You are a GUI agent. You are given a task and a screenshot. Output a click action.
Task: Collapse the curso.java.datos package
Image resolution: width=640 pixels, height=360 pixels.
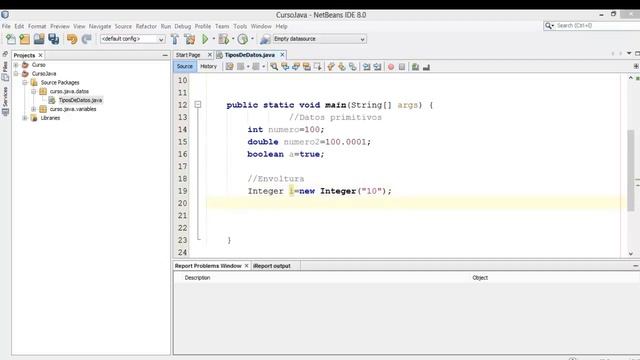[x=34, y=91]
